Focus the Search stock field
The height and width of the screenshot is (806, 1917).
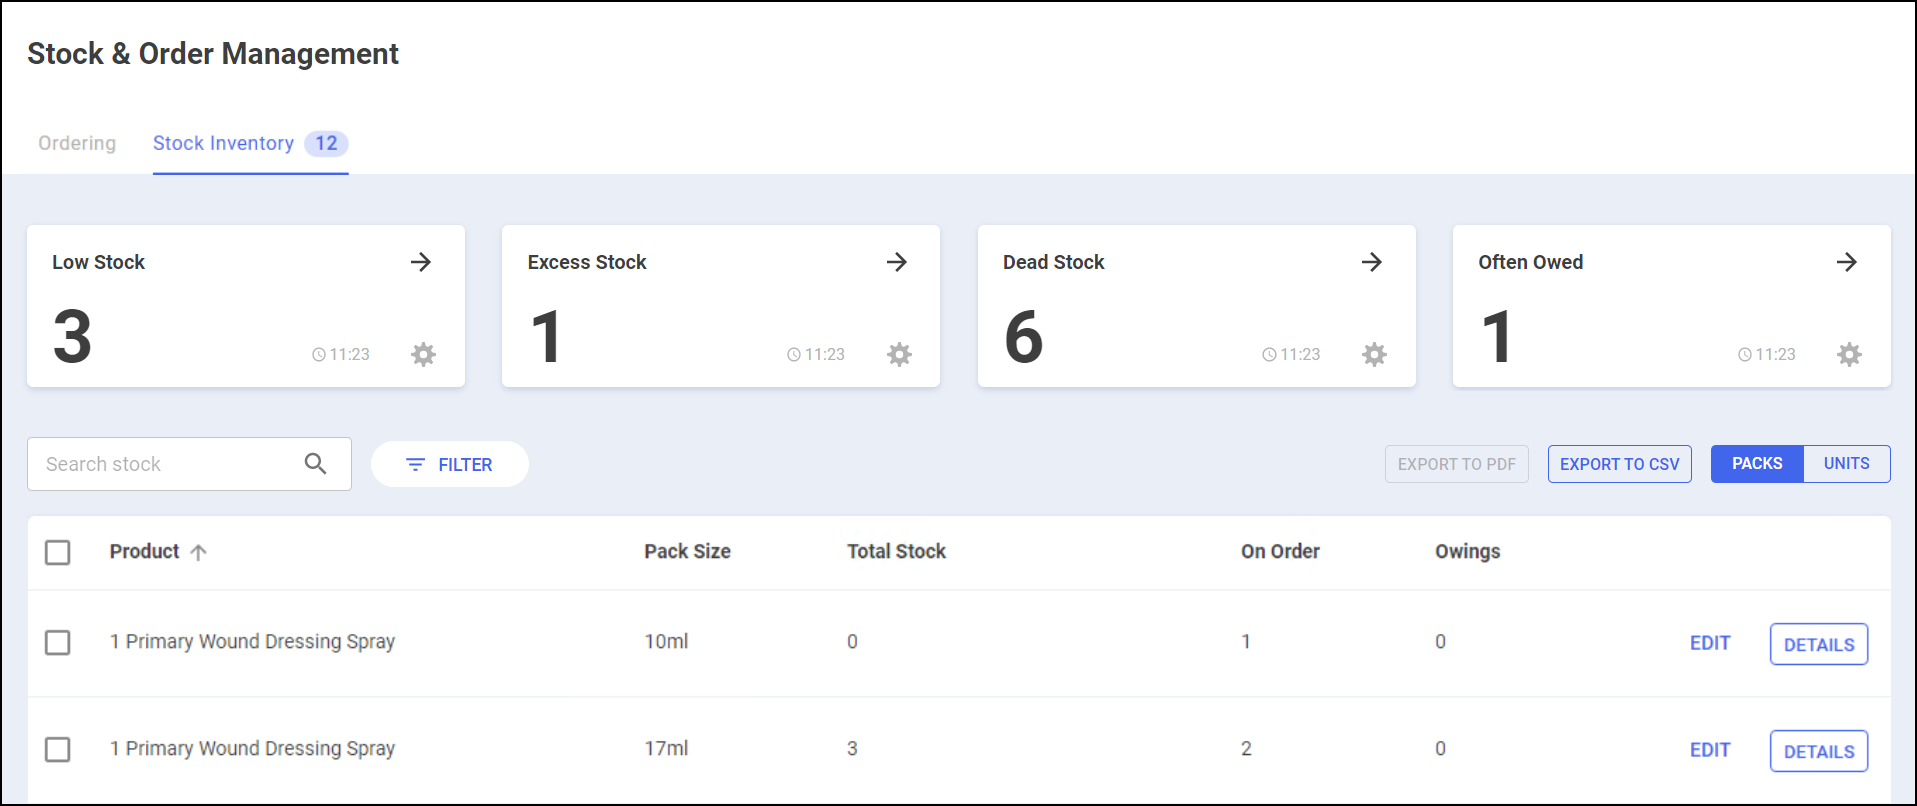click(x=165, y=464)
